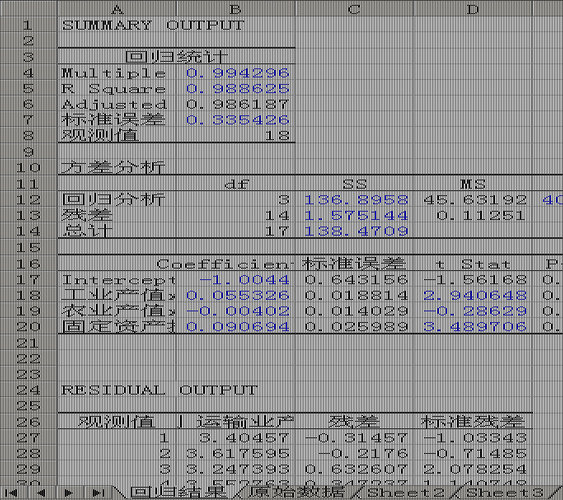This screenshot has height=500, width=563.
Task: Select R Square value 0.988625
Action: (237, 89)
